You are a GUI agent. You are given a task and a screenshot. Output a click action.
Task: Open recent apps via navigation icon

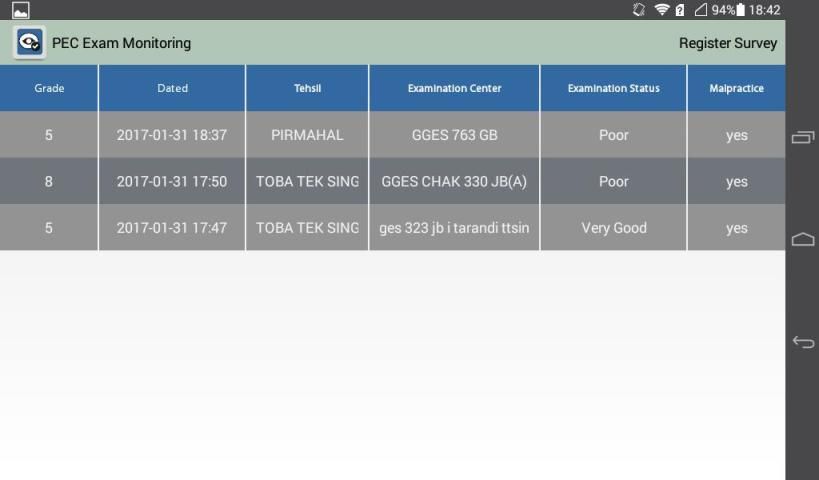(802, 137)
